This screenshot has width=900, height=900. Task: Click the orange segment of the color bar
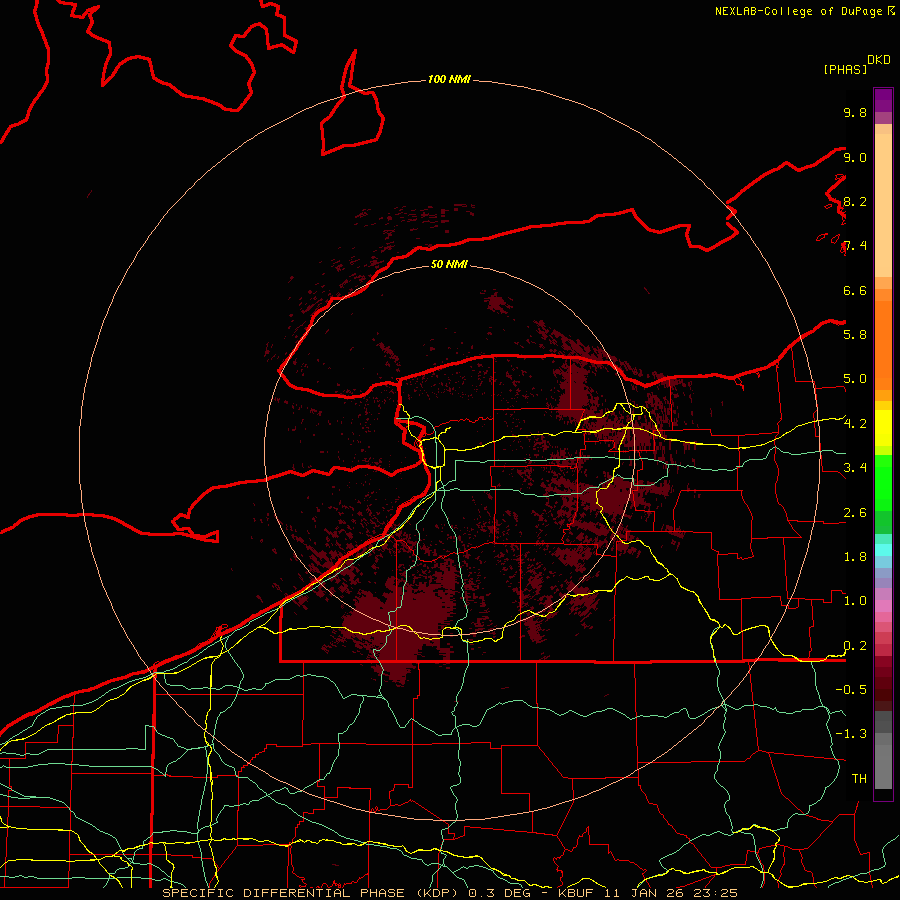883,344
